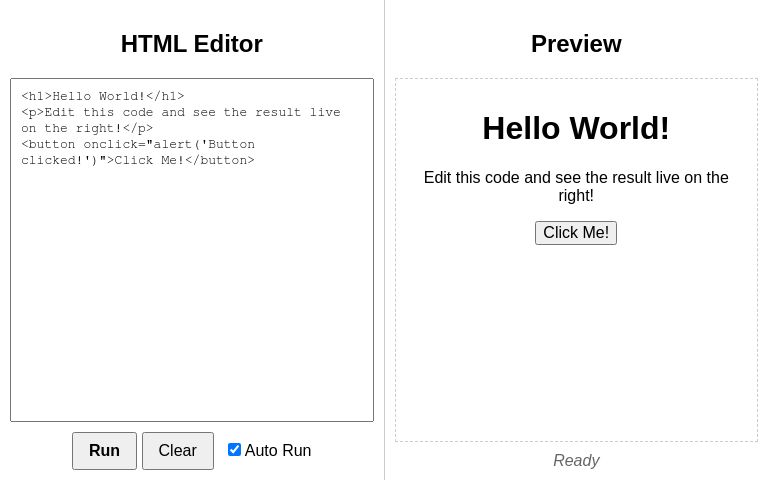Place the cursor in the <h1>Hello World!</h1> code line

tap(103, 96)
